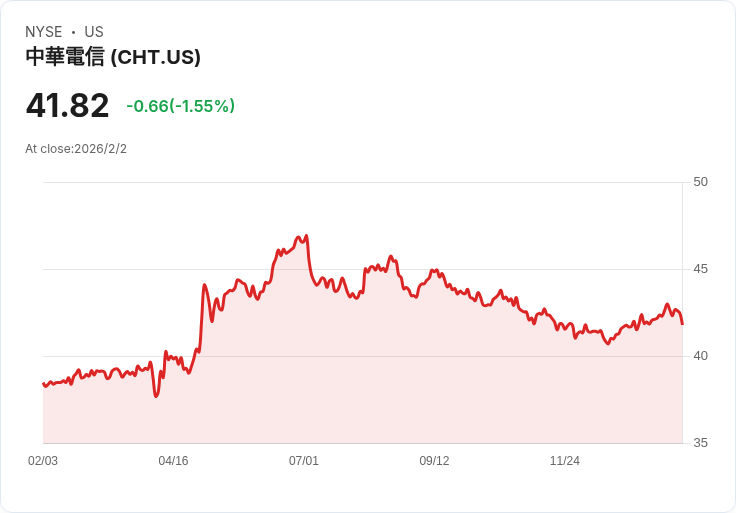Open the 中華電信 (CHT.US) stock title

coord(113,57)
